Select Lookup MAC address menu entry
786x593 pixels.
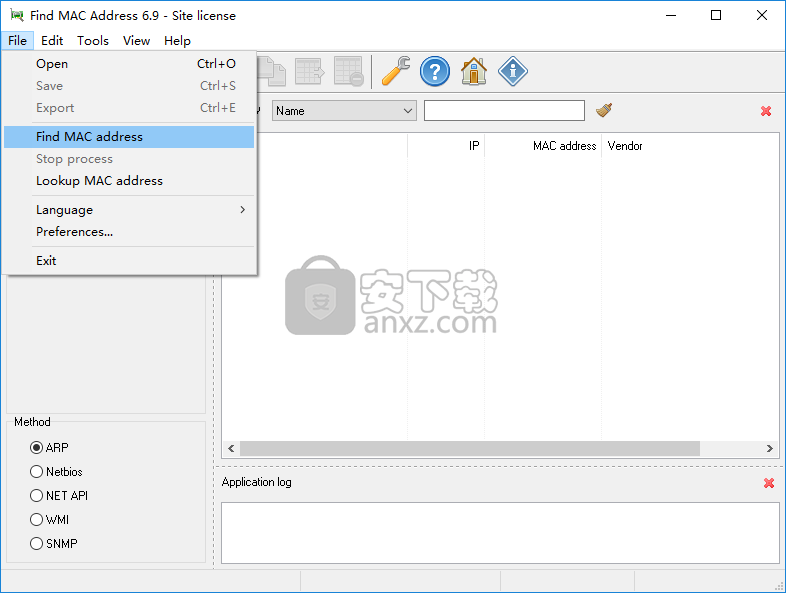[x=129, y=180]
